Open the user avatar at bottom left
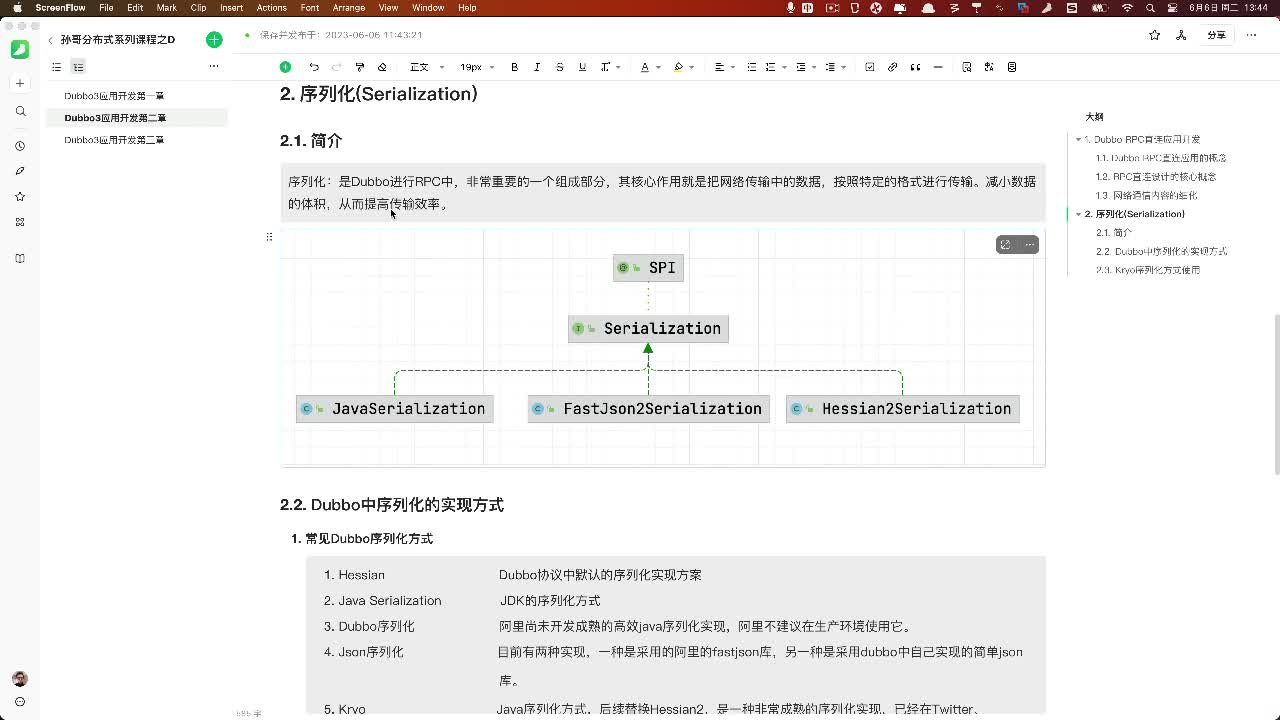 [x=20, y=679]
